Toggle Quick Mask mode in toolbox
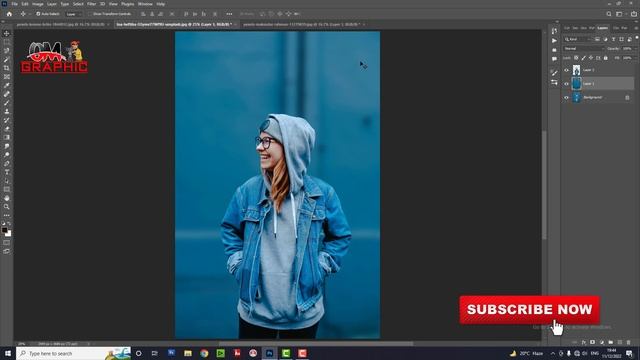Viewport: 640px width, 360px height. click(7, 243)
